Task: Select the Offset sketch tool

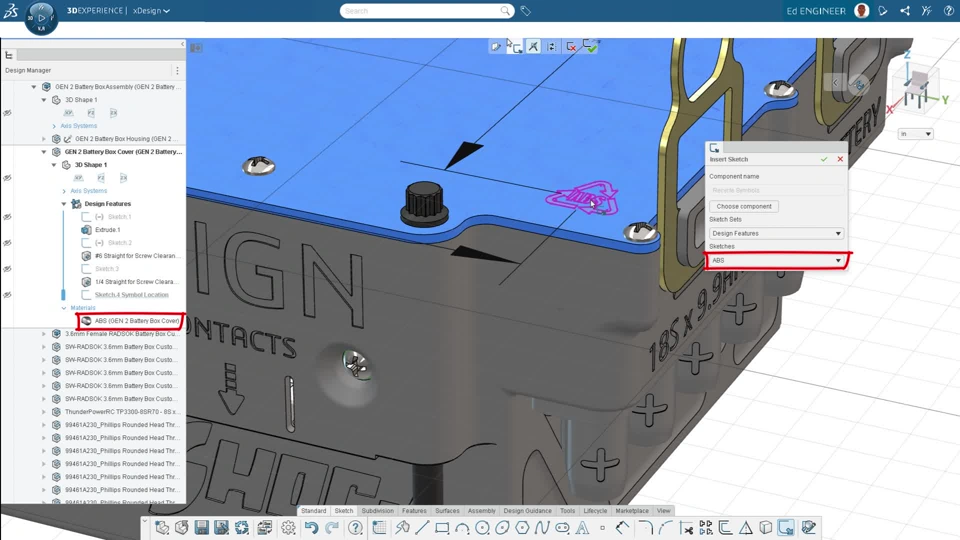Action: (726, 528)
